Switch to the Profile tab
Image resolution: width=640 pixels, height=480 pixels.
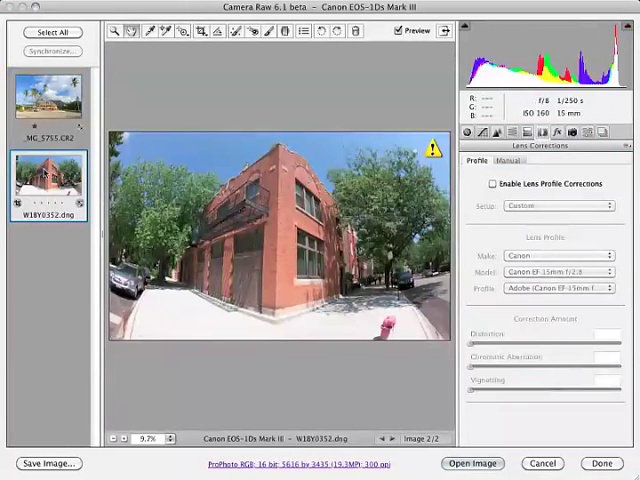[x=477, y=161]
